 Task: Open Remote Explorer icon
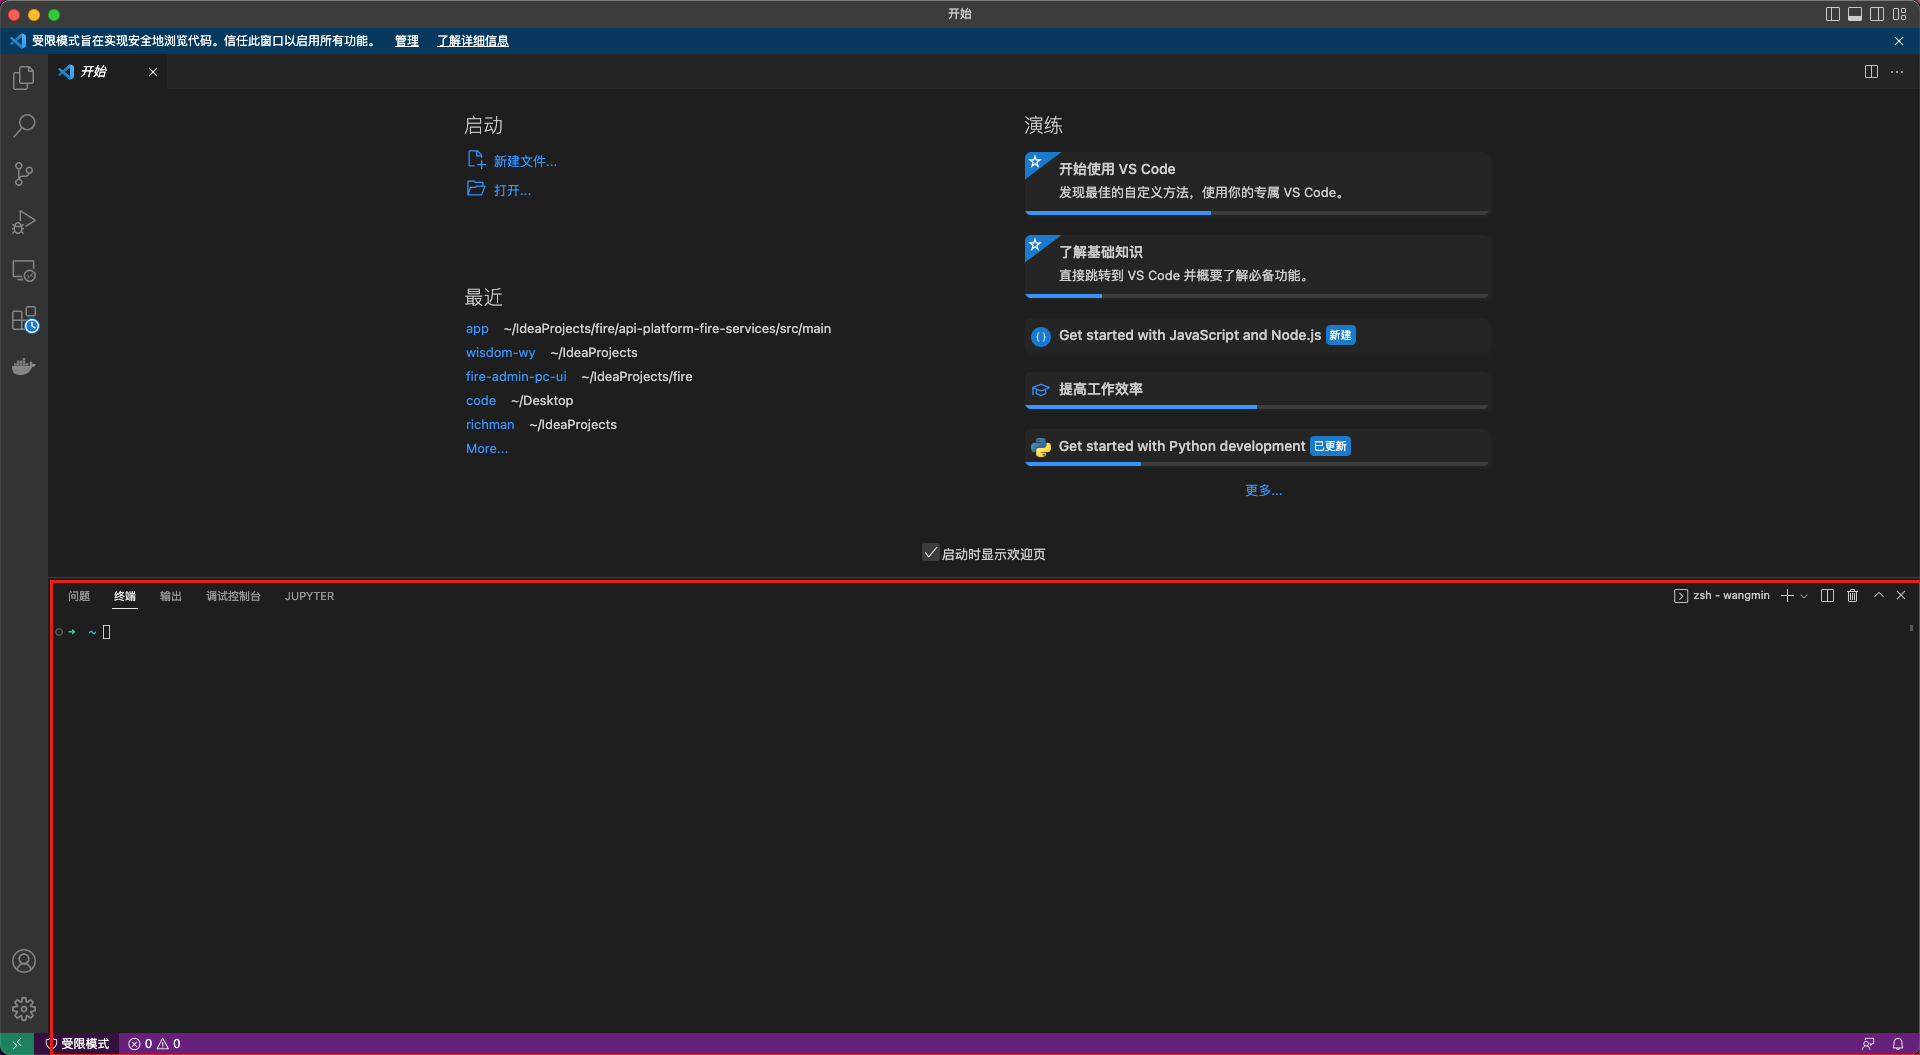[x=24, y=271]
